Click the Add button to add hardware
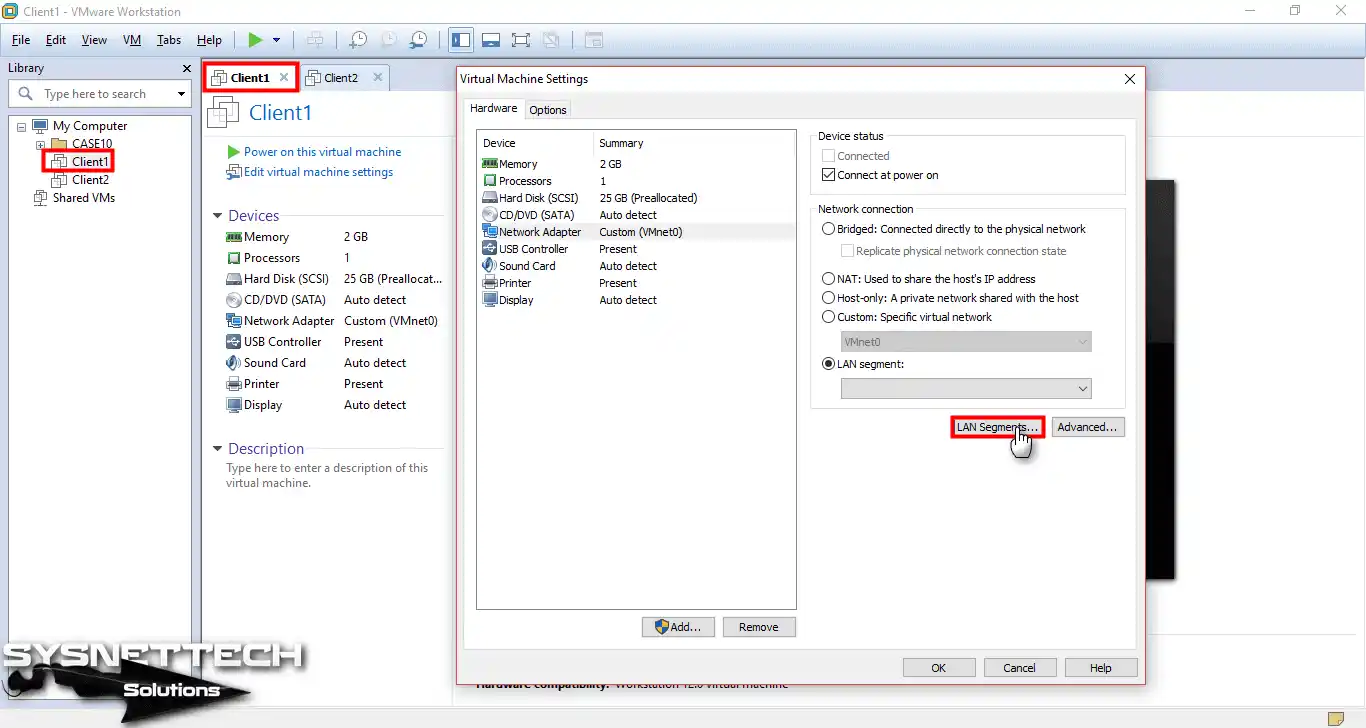1366x728 pixels. tap(678, 626)
